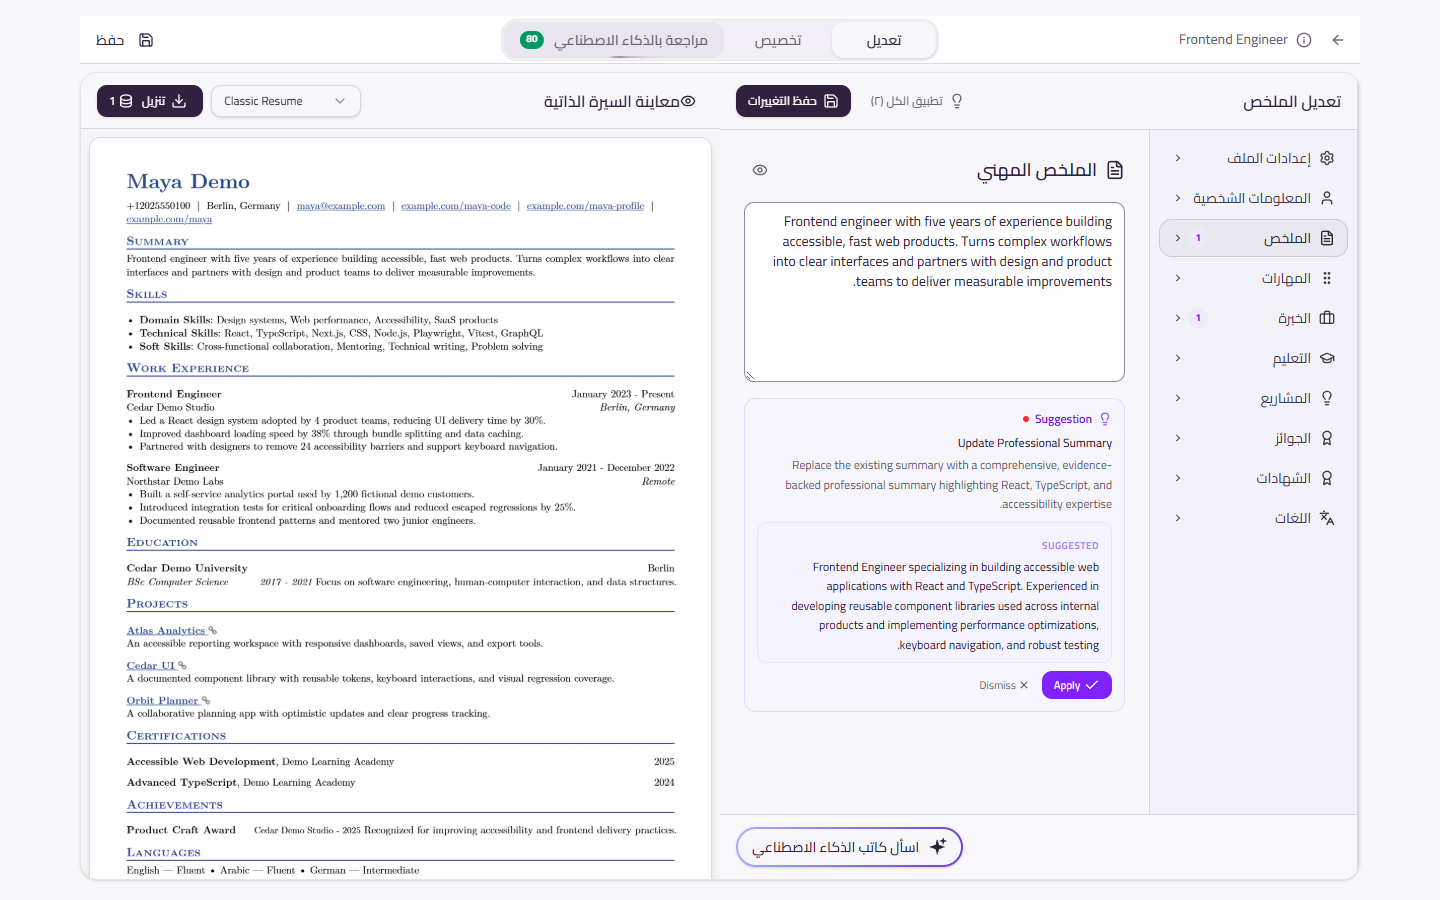Open the Classic Resume template dropdown
This screenshot has height=900, width=1440.
286,101
